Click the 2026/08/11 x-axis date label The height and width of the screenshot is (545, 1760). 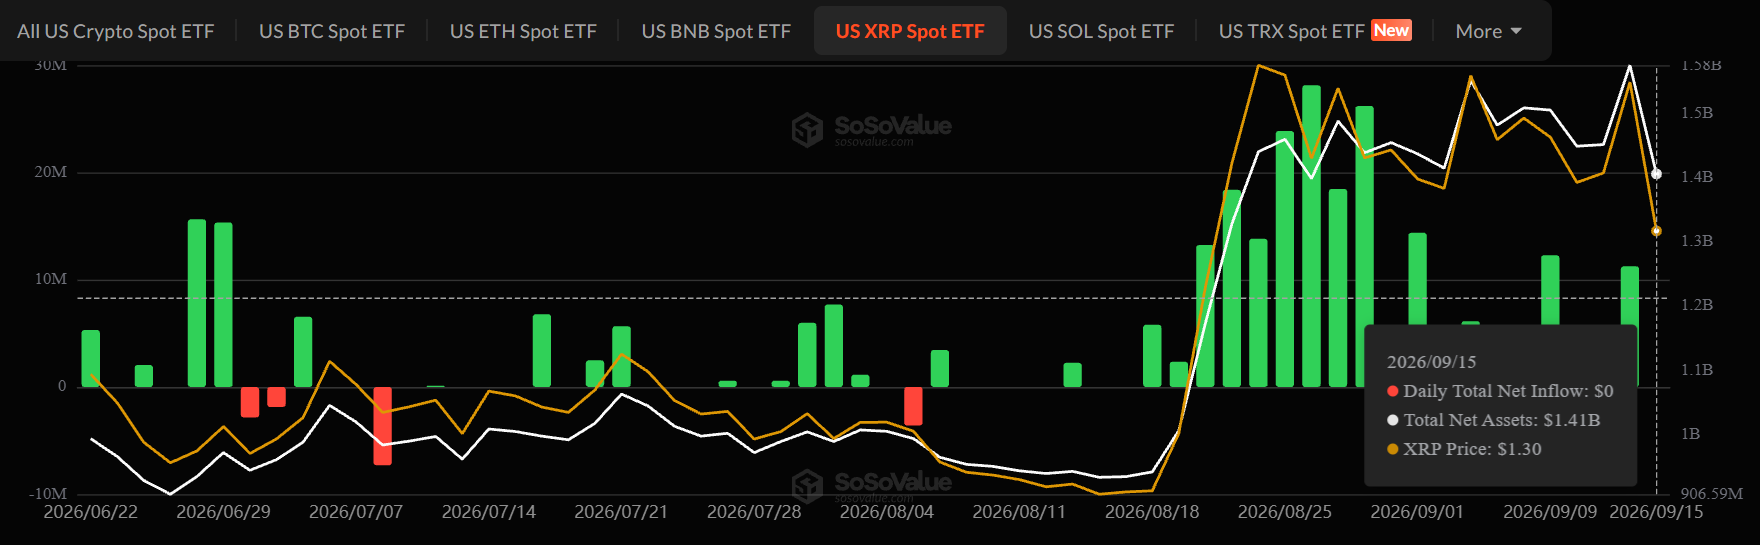tap(1019, 512)
